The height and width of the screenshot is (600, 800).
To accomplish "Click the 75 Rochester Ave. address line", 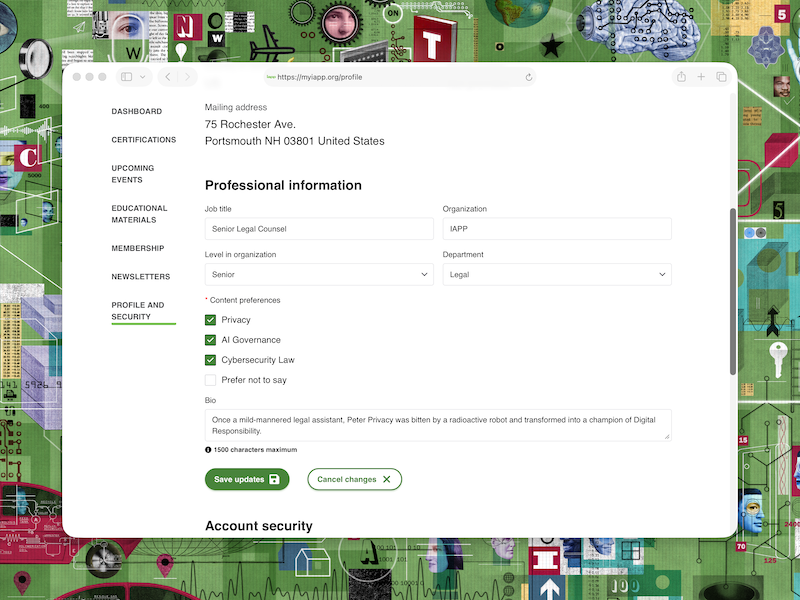I will (250, 124).
